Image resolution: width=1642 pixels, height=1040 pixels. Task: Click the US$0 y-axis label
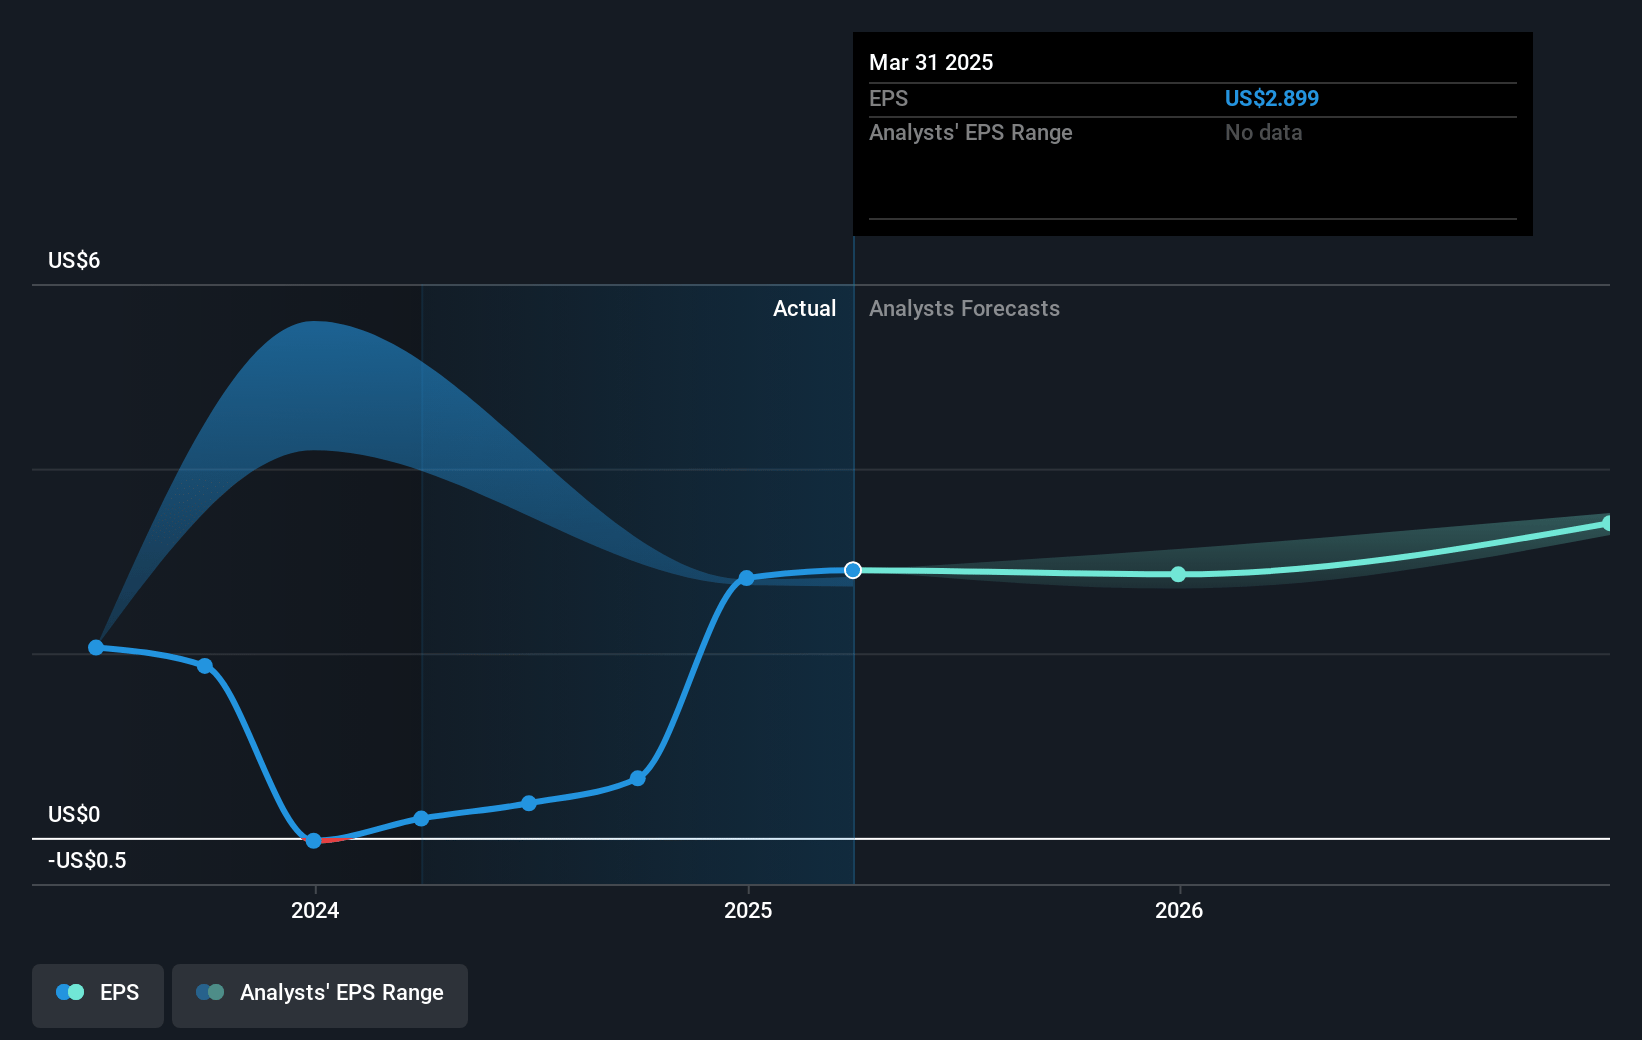click(74, 815)
